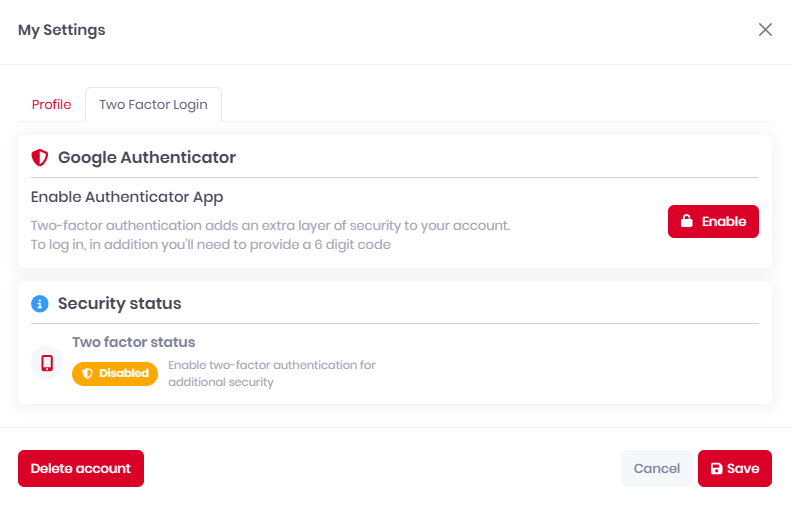Click the shield icon inside Disabled badge
The image size is (792, 507).
[87, 373]
